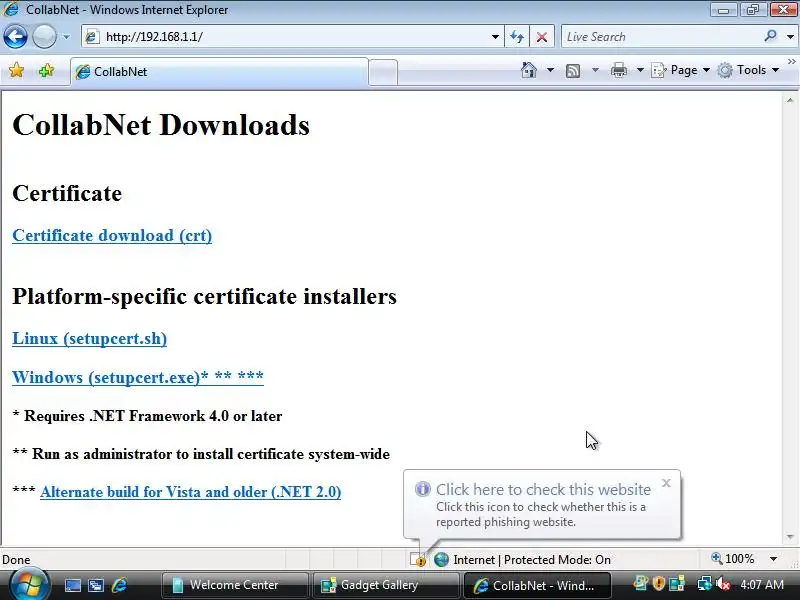The height and width of the screenshot is (600, 800).
Task: Stop loading with the red X icon
Action: tap(542, 37)
